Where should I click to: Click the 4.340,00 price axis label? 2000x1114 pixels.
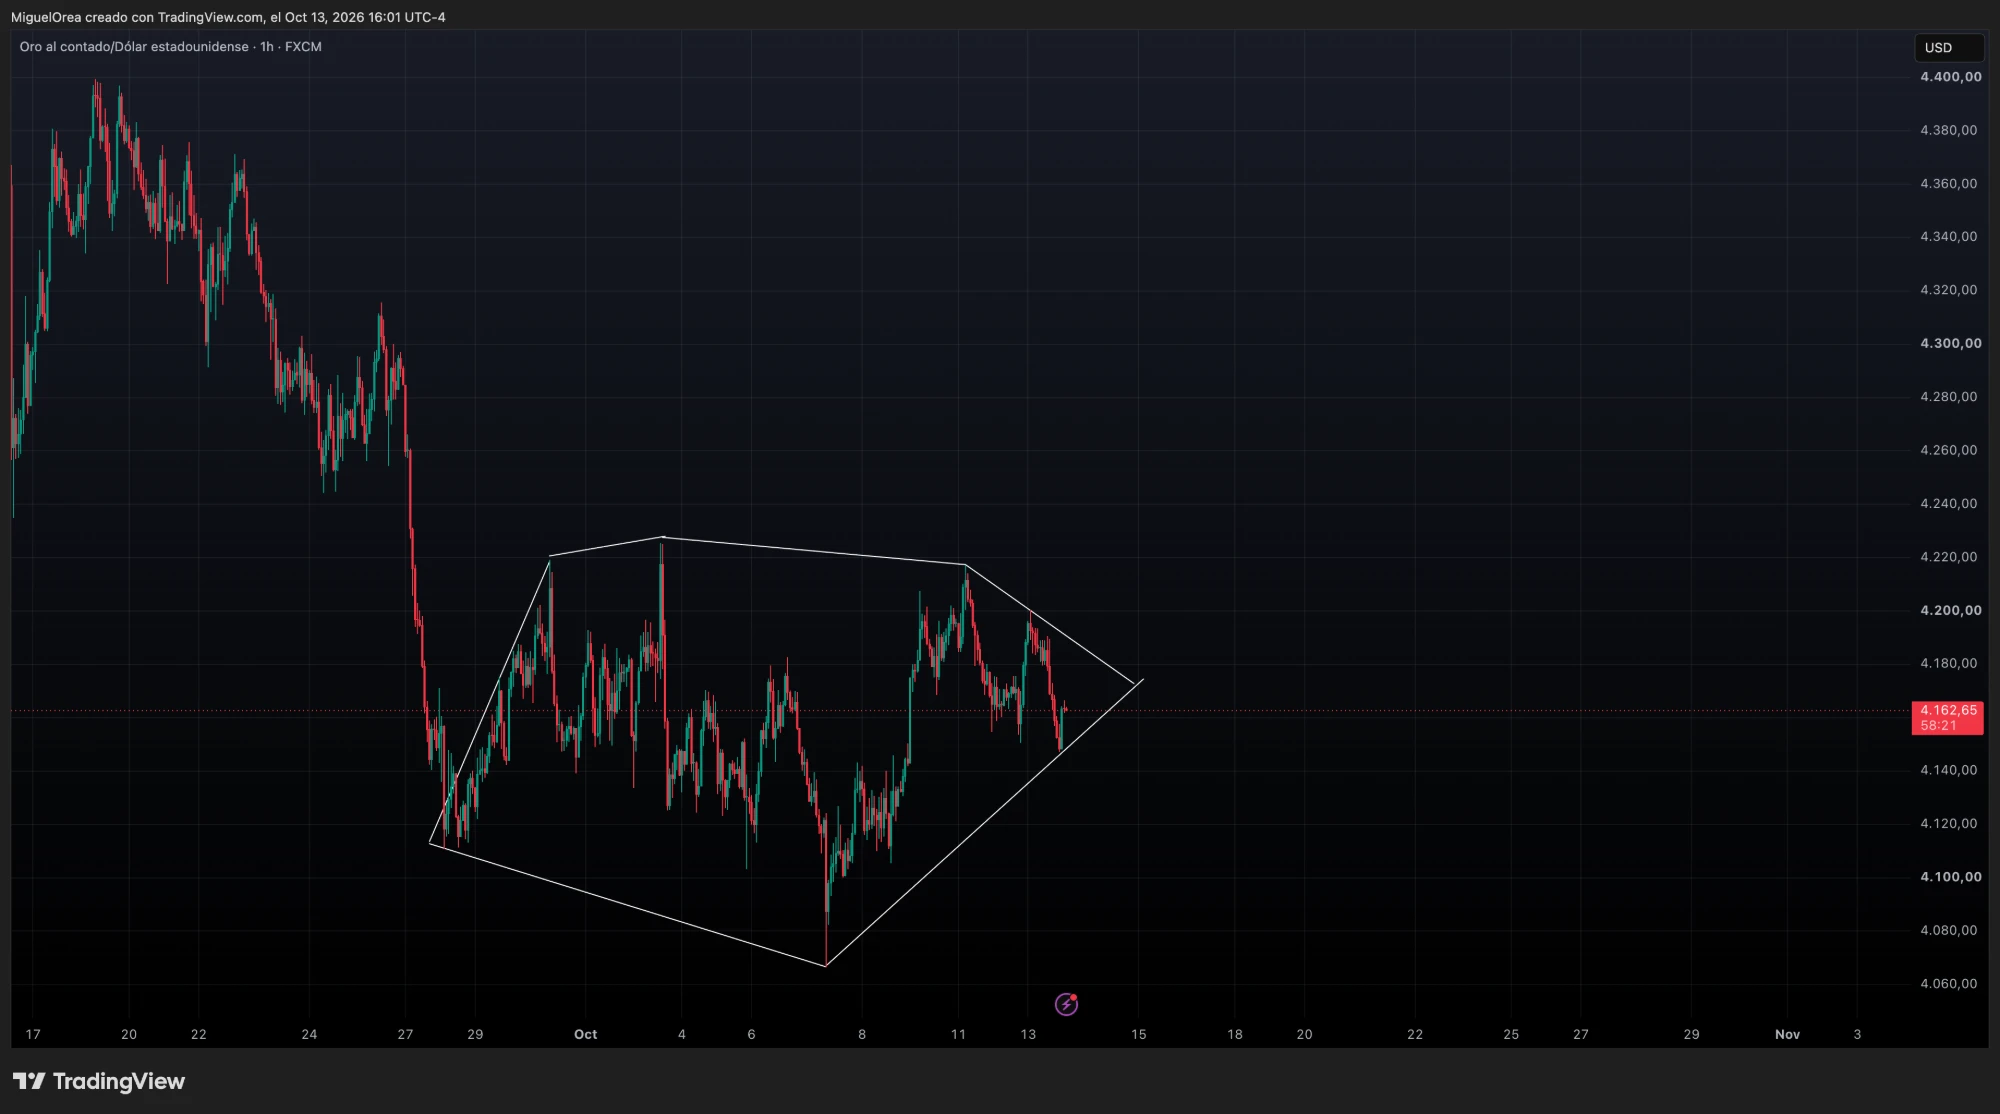point(1948,237)
